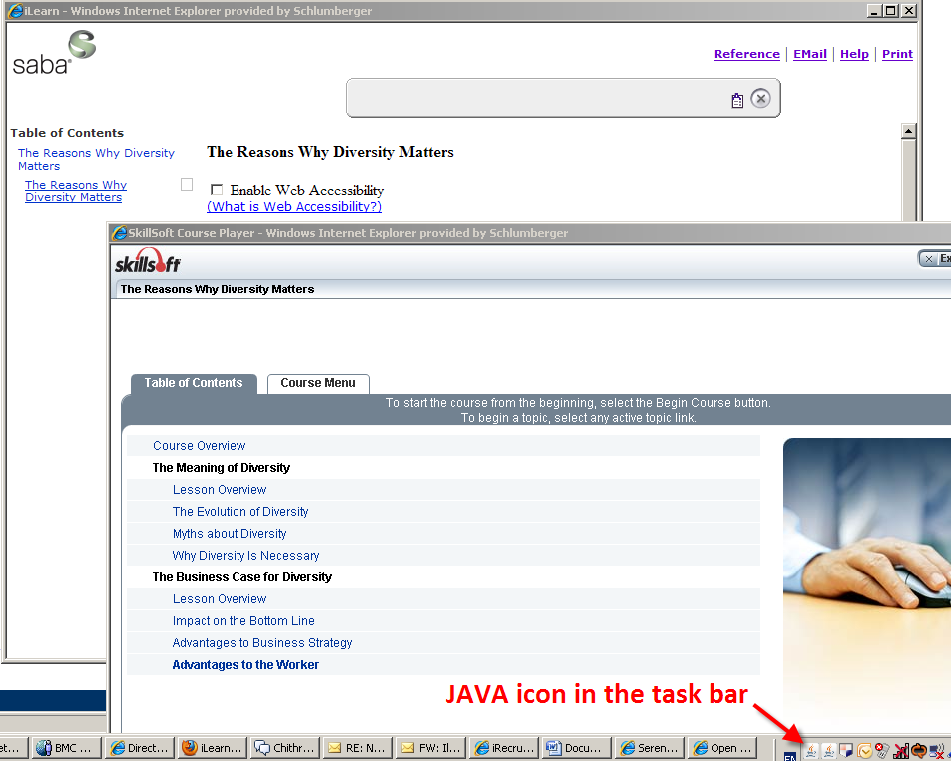Open the FW: Il... mail taskbar window

coord(431,748)
